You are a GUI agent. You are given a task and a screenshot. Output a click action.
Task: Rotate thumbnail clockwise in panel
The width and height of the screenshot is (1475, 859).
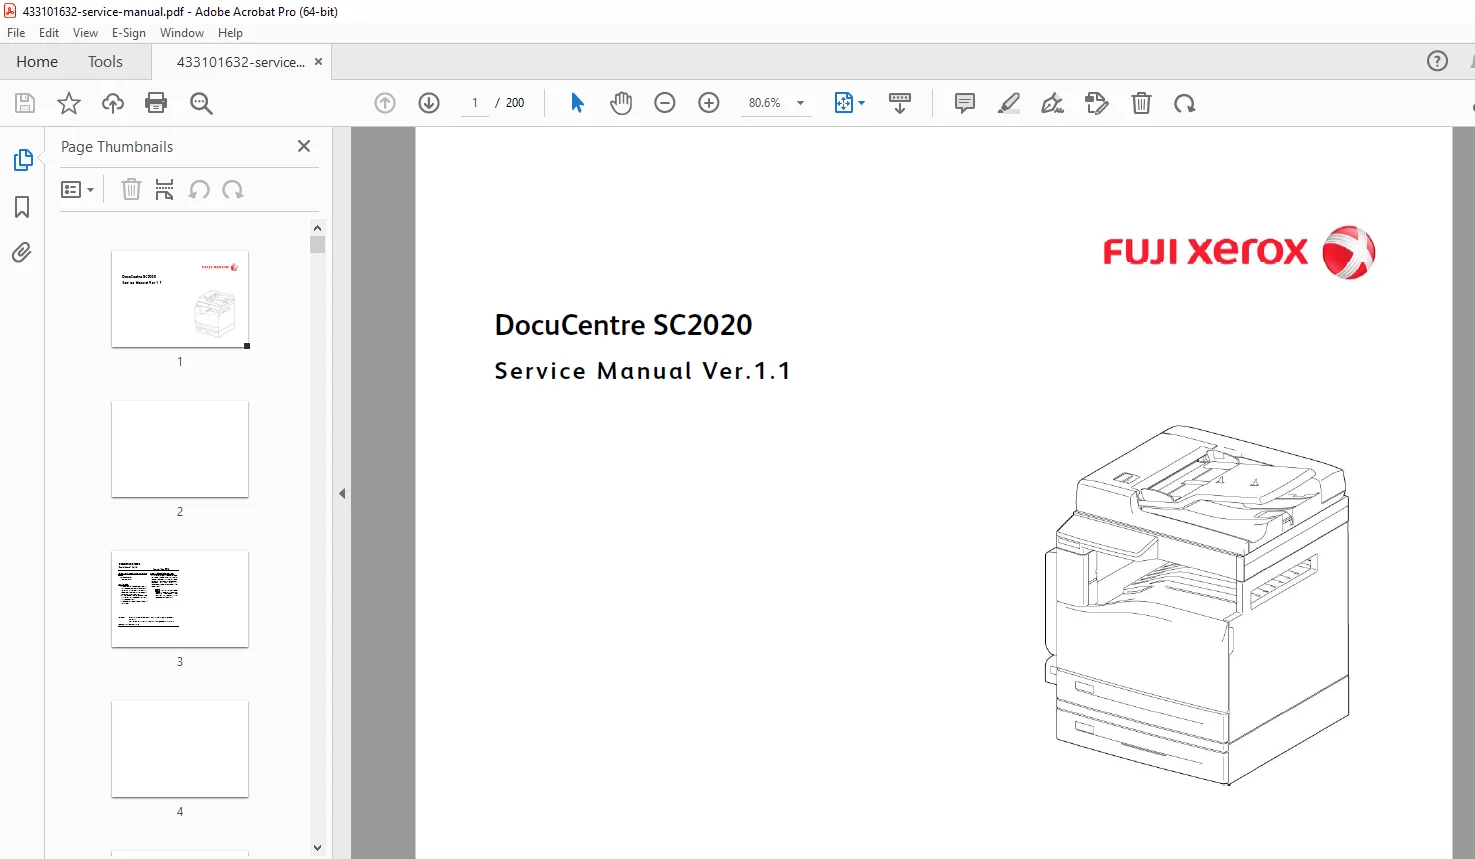point(233,189)
